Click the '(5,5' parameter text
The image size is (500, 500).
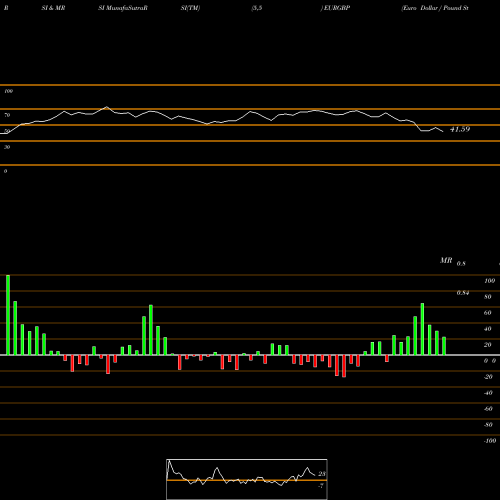click(x=257, y=8)
